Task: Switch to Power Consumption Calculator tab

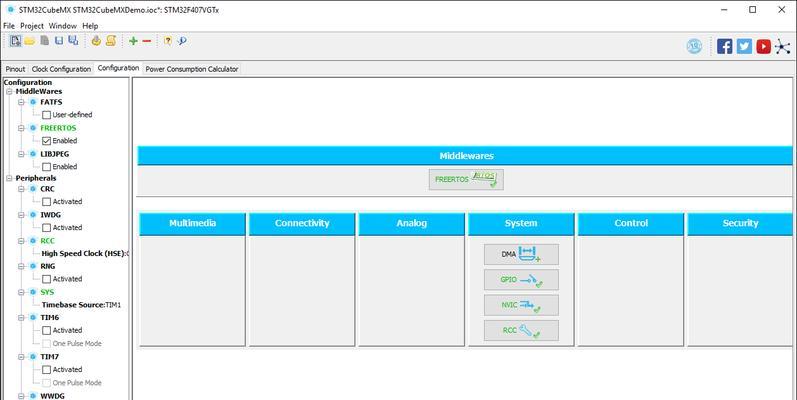Action: [x=192, y=69]
